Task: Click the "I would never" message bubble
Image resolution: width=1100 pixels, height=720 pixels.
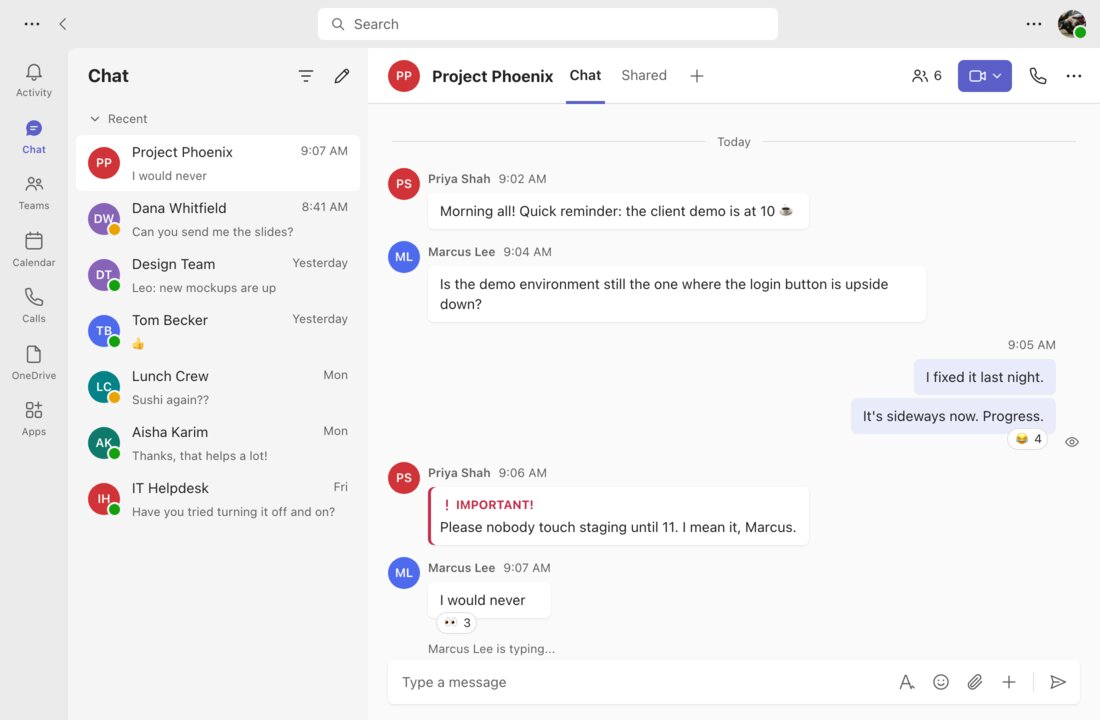Action: point(489,600)
